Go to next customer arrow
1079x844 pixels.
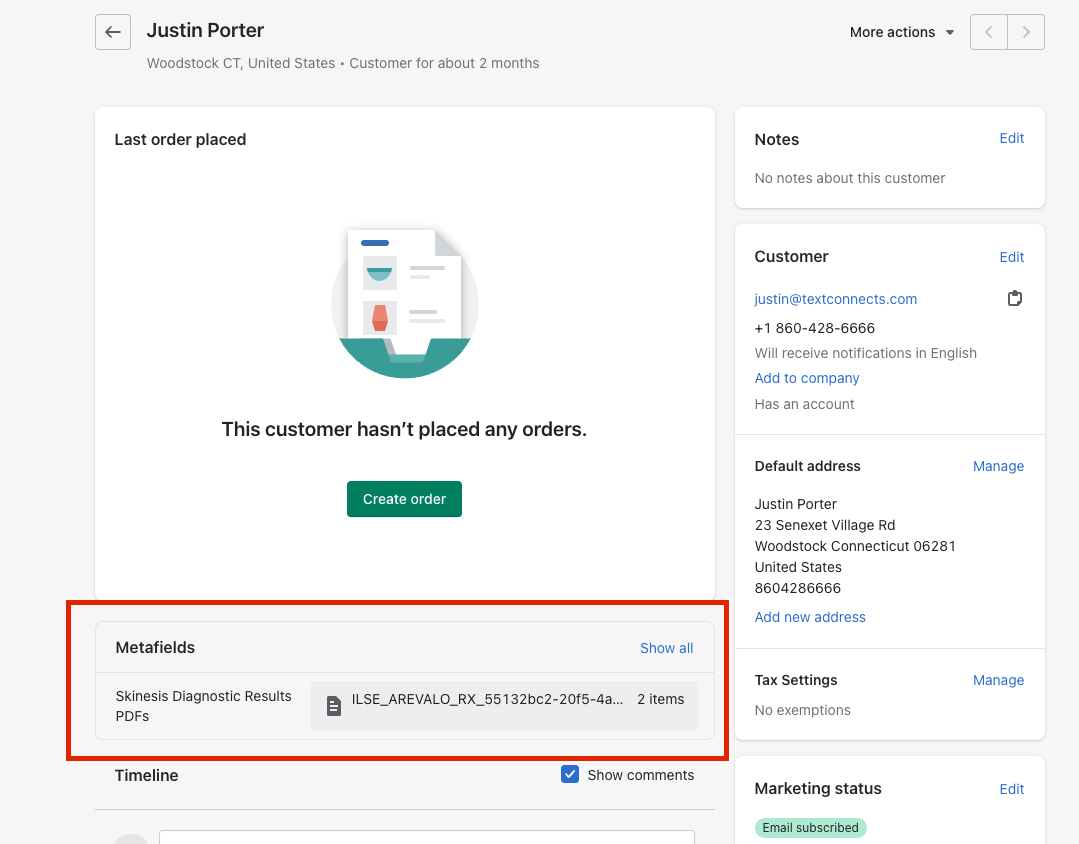(x=1026, y=32)
